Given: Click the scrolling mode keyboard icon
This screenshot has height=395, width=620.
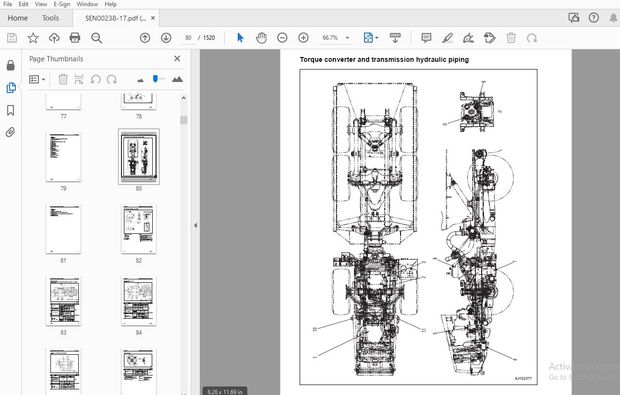Looking at the screenshot, I should pyautogui.click(x=395, y=38).
